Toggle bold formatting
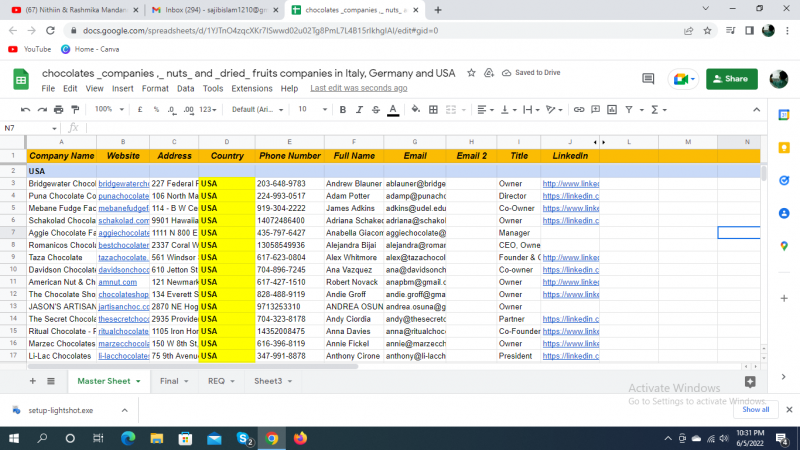 click(343, 110)
